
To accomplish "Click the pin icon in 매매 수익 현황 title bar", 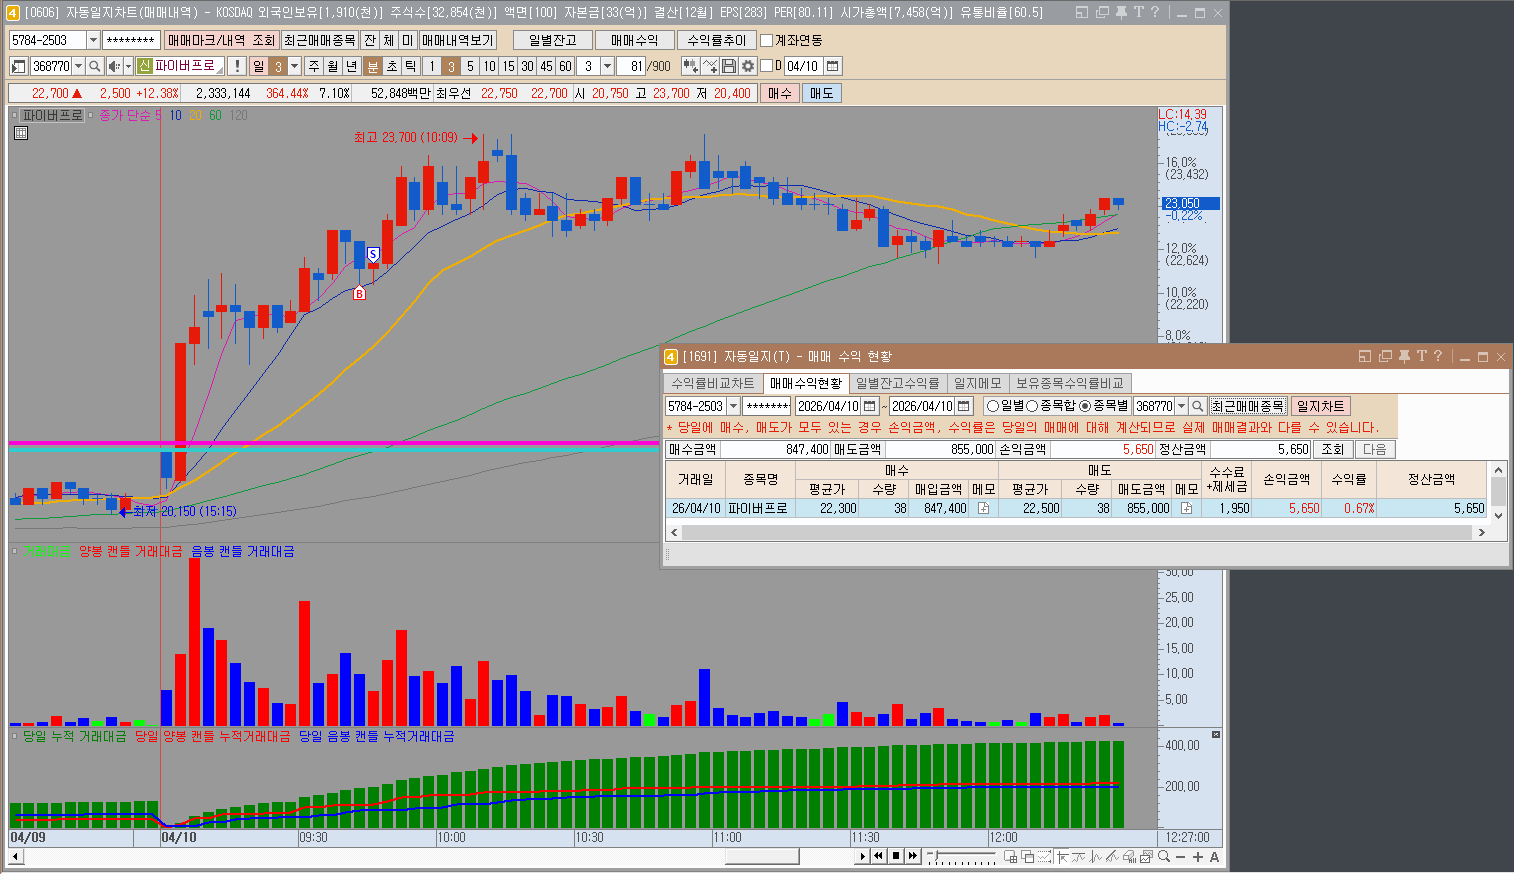I will (1404, 356).
